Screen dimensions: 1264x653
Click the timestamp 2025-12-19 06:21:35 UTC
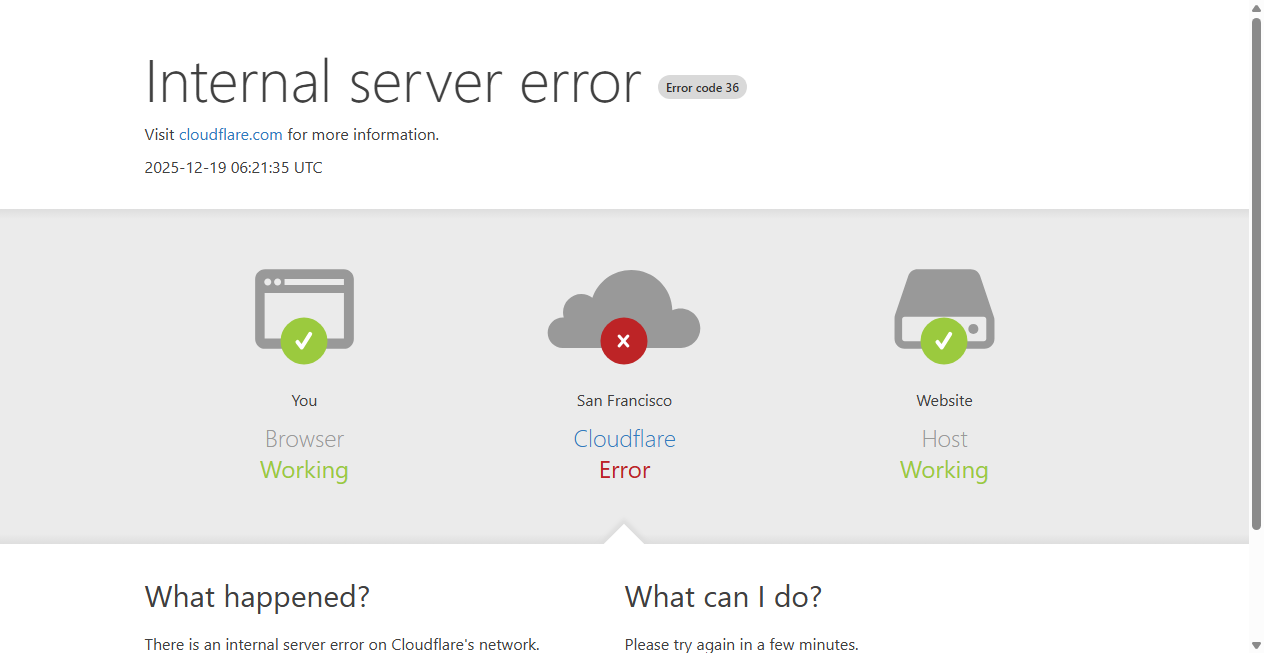(x=234, y=167)
